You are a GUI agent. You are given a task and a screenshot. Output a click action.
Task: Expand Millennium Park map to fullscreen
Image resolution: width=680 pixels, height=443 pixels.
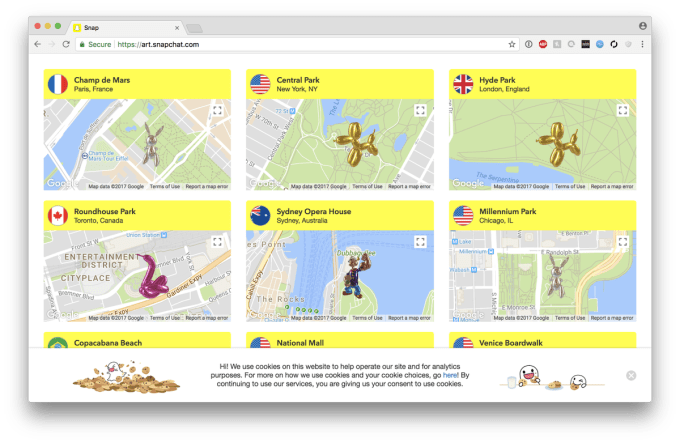623,242
